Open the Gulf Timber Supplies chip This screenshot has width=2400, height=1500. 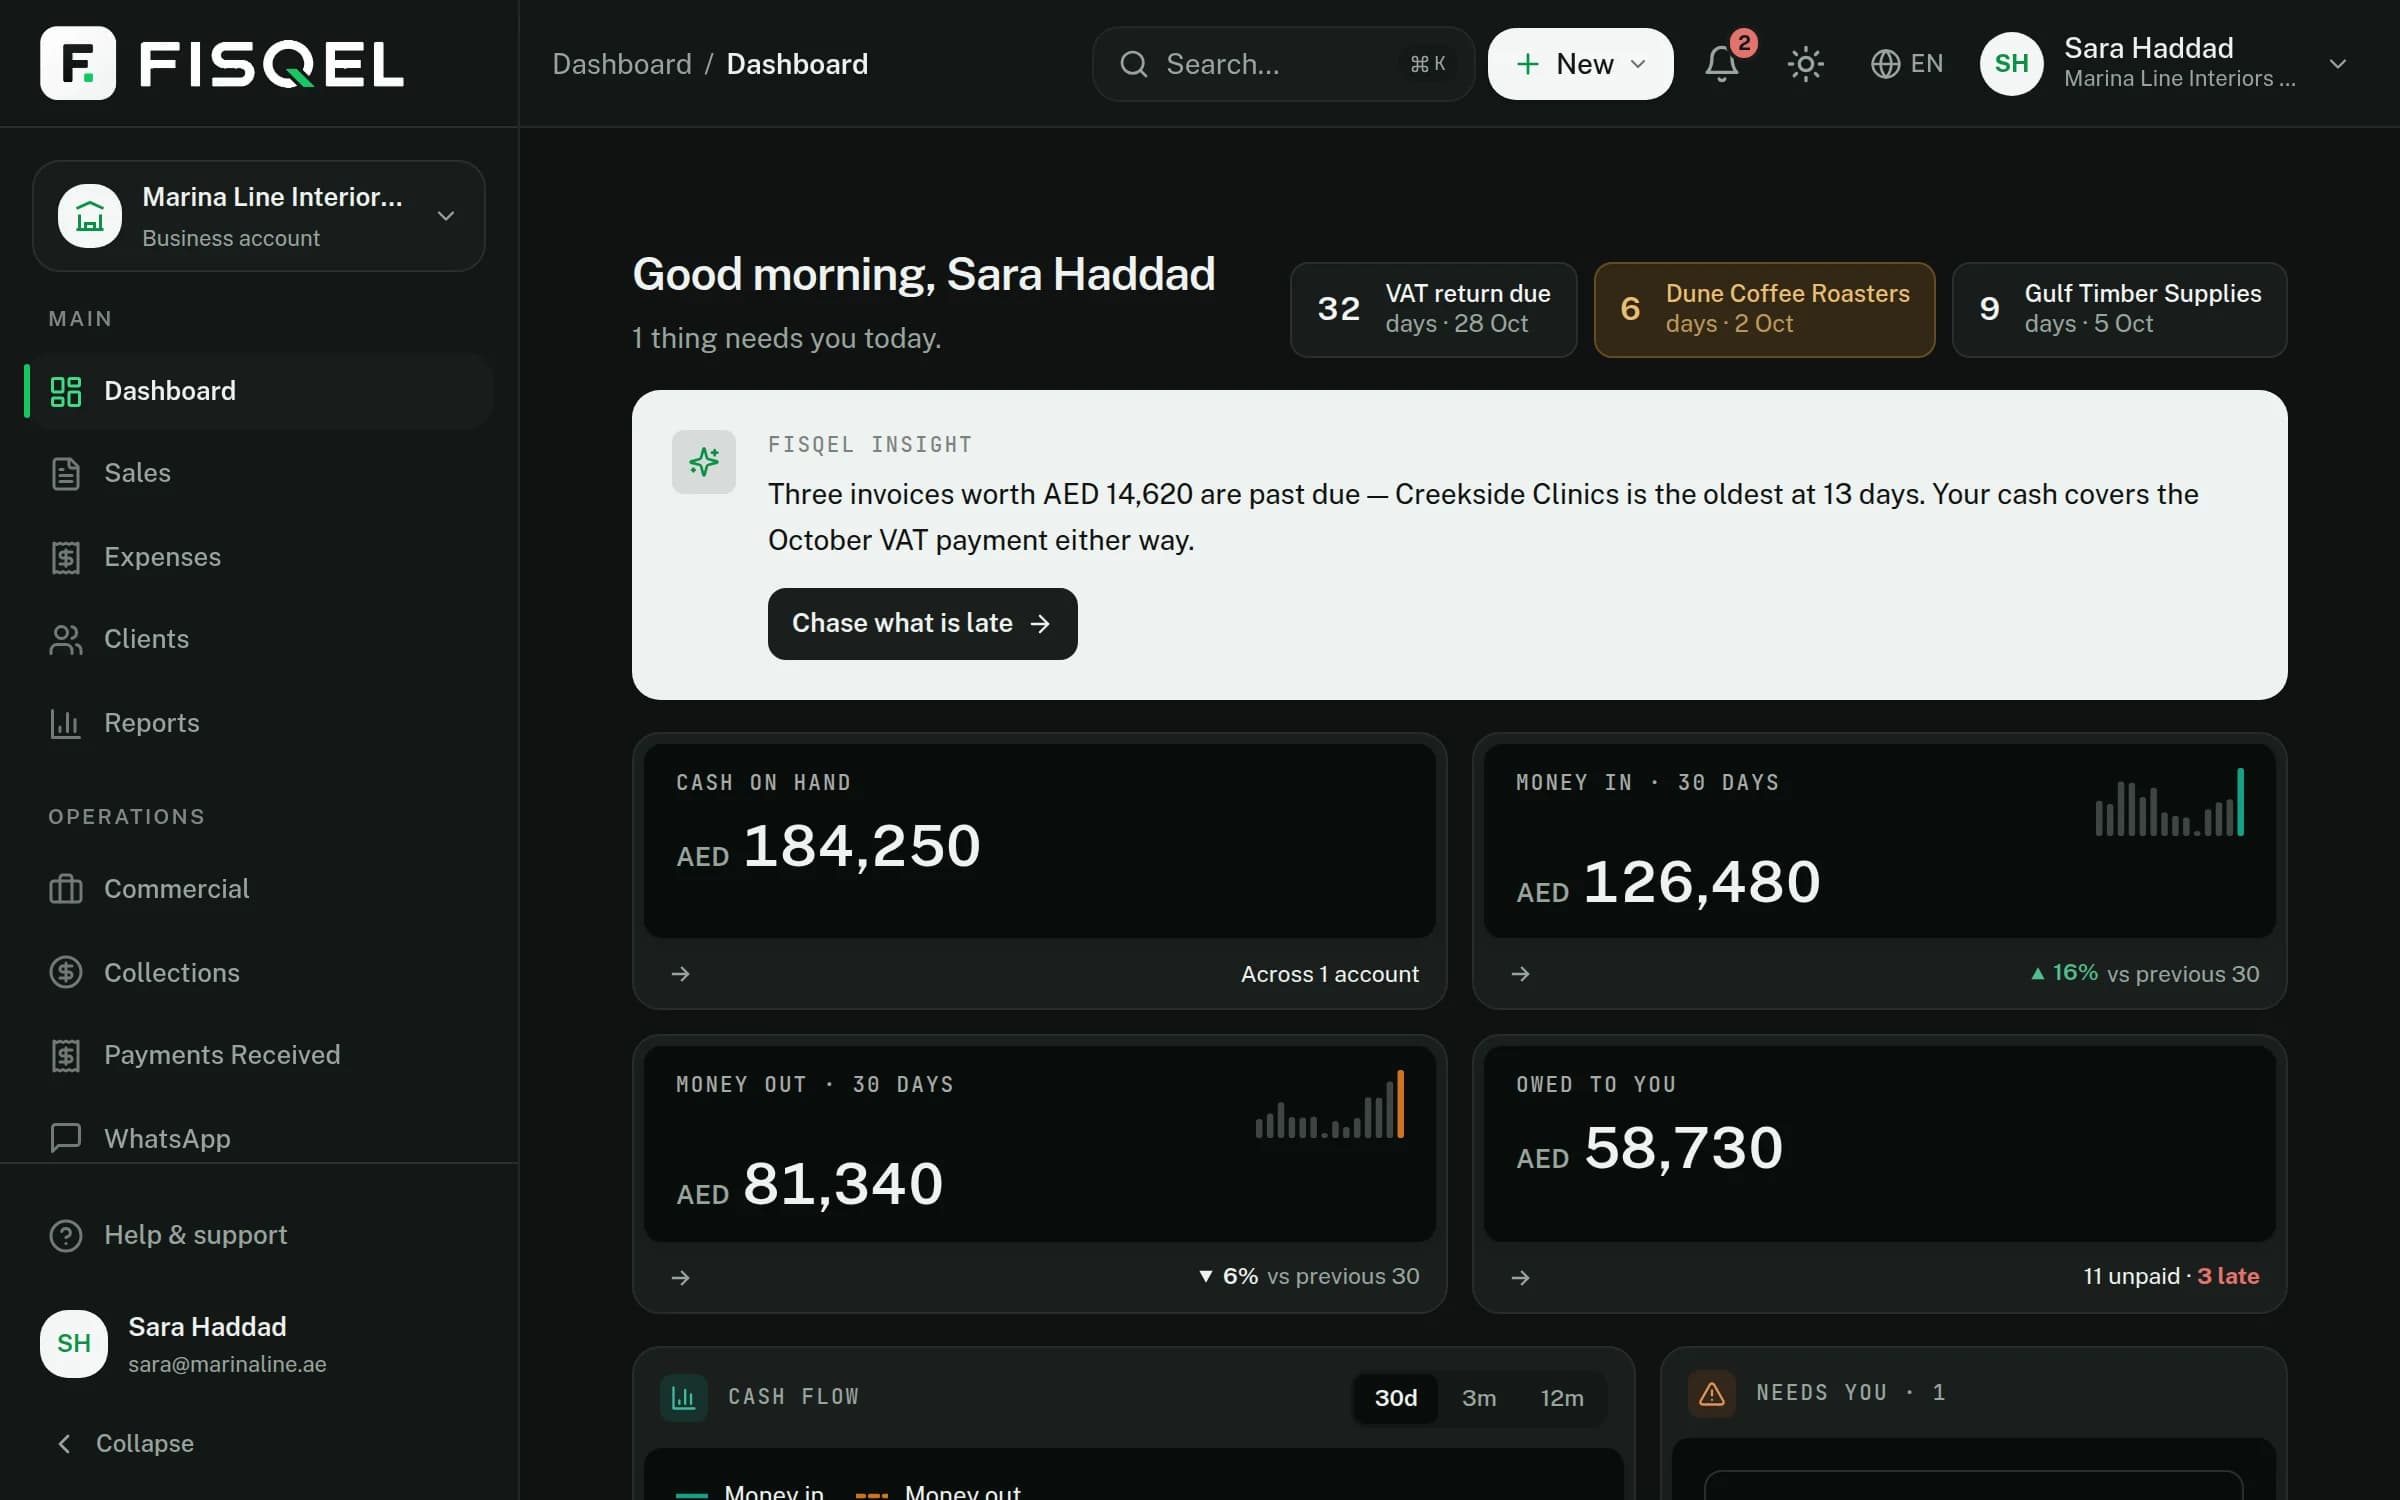pyautogui.click(x=2119, y=310)
